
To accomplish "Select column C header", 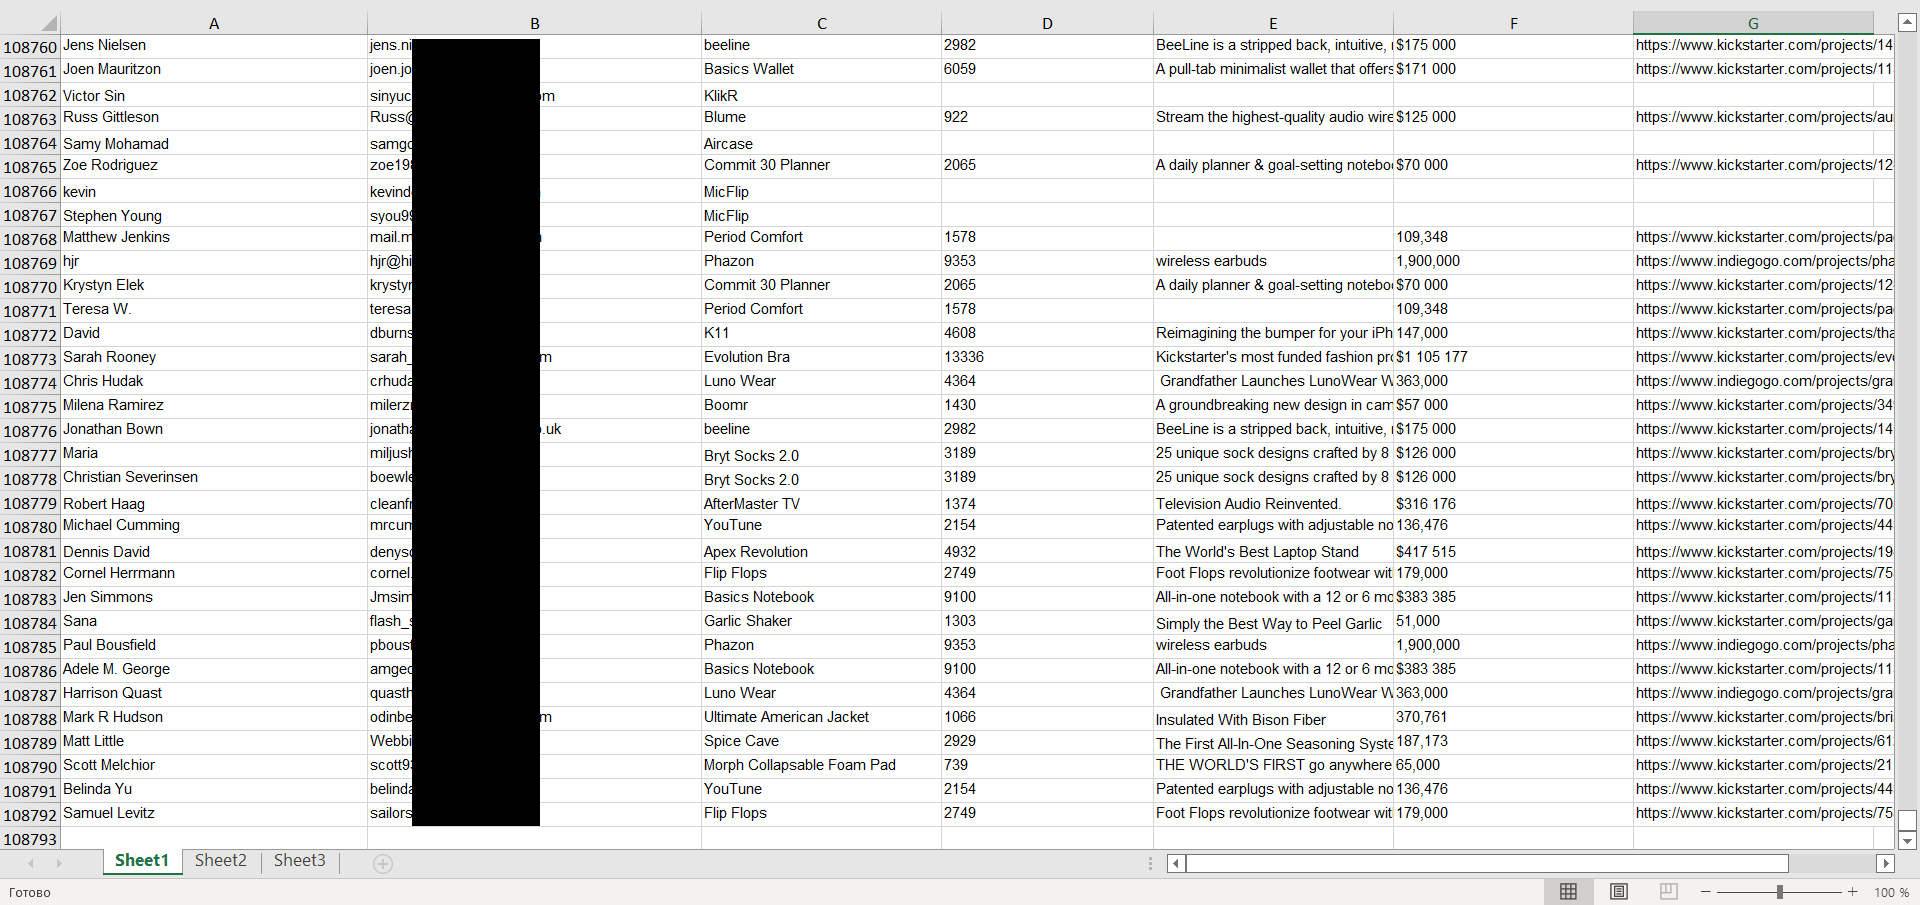I will pyautogui.click(x=821, y=23).
